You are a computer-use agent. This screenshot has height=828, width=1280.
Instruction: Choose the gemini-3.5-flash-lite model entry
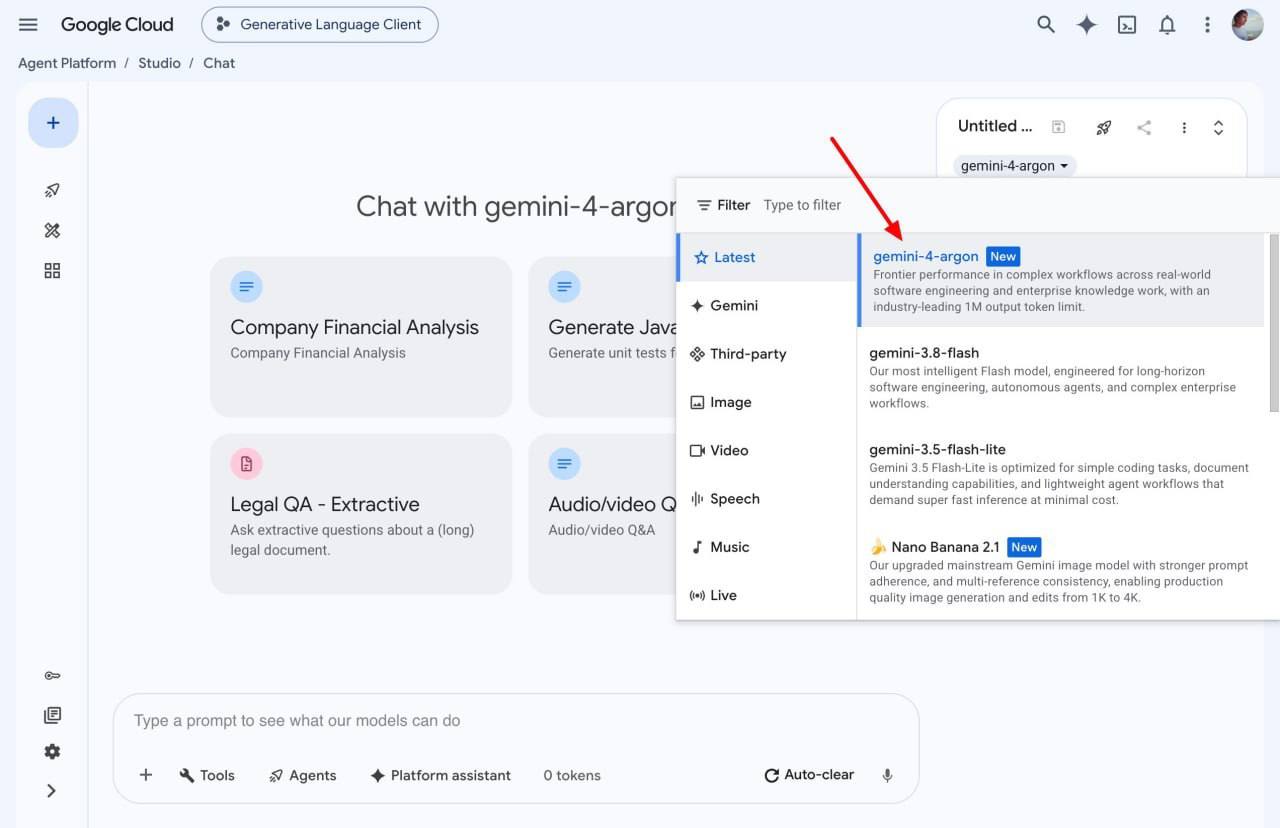click(x=1062, y=474)
